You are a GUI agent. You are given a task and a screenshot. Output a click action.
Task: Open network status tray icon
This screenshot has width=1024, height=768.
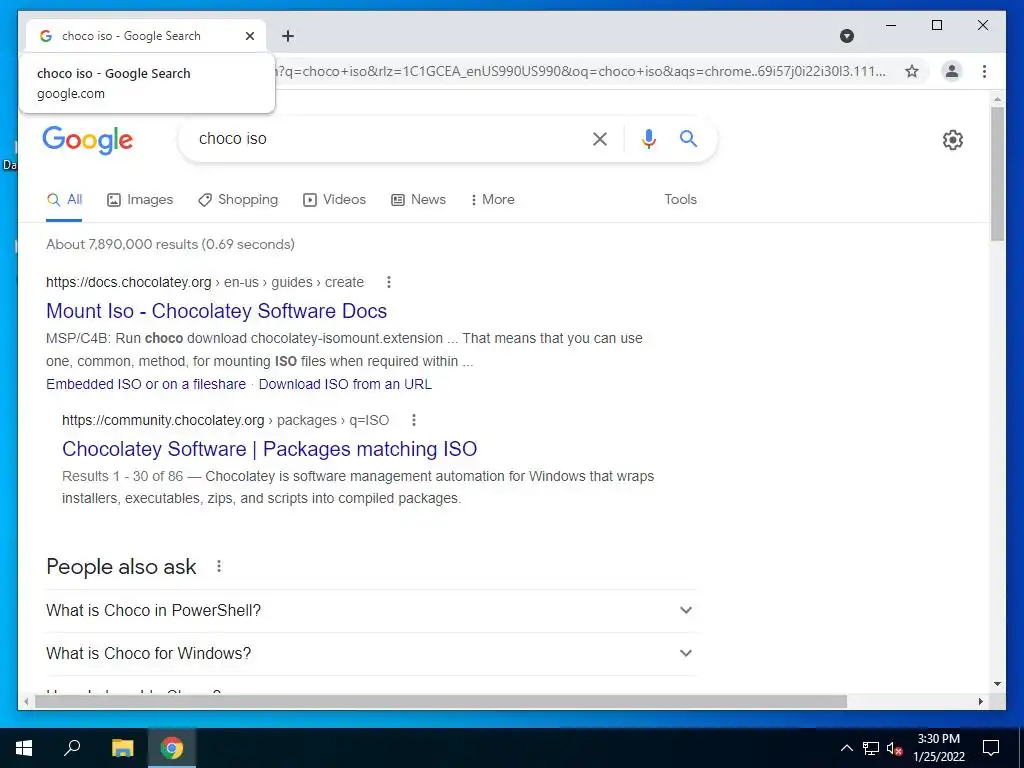pyautogui.click(x=871, y=748)
